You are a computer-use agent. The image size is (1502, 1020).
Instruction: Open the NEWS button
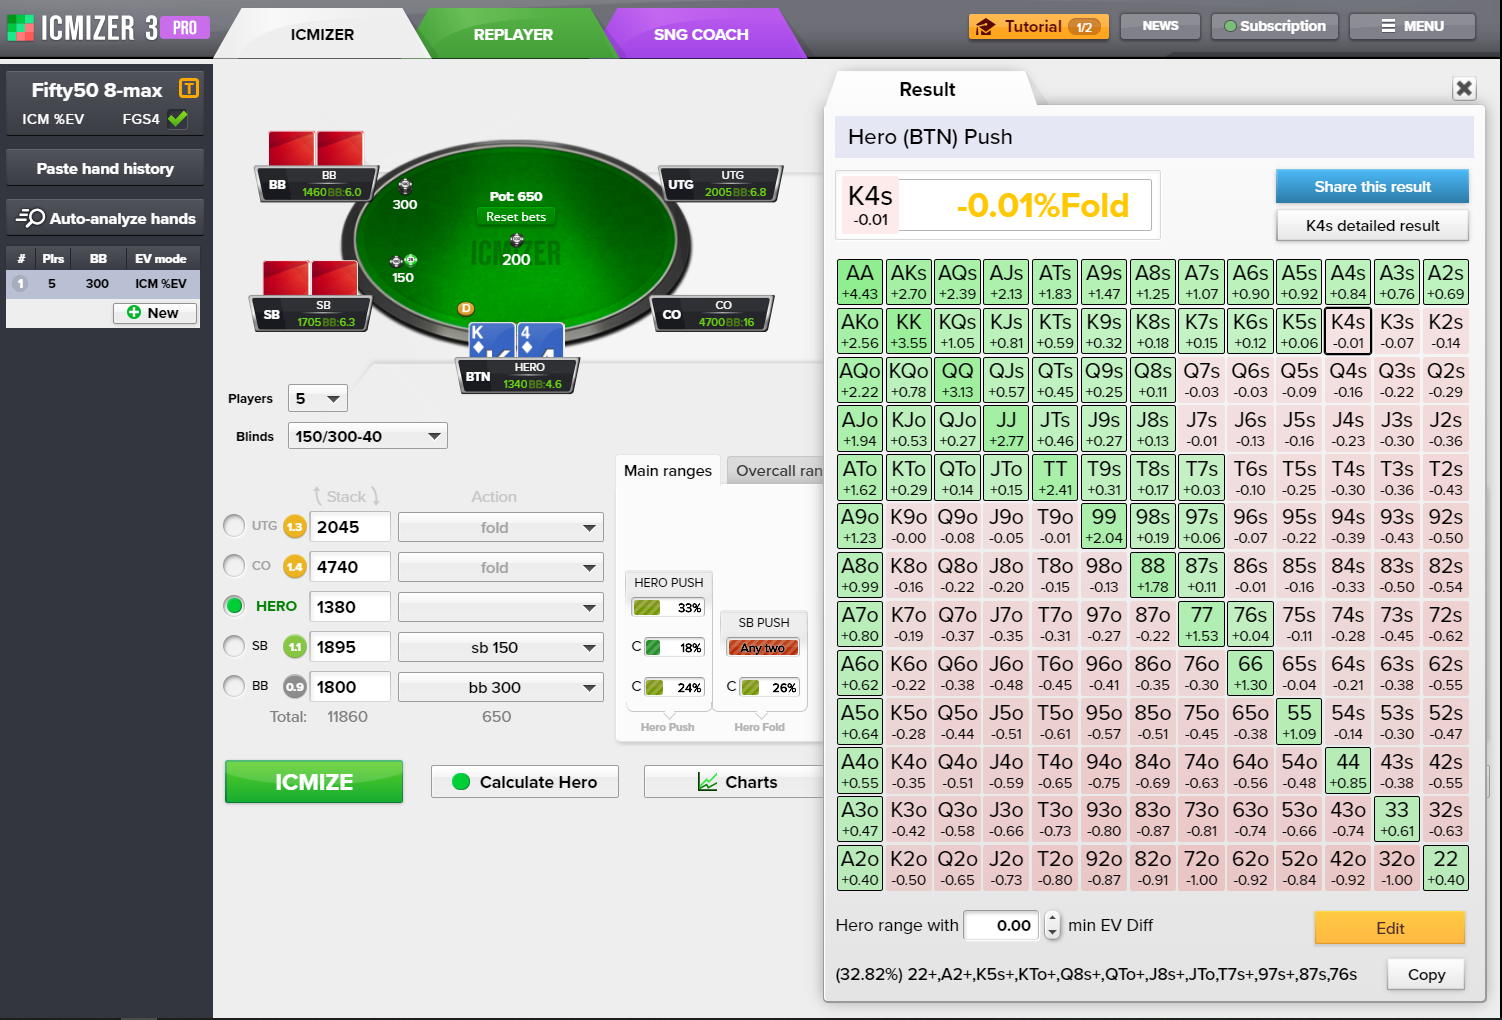(1160, 26)
